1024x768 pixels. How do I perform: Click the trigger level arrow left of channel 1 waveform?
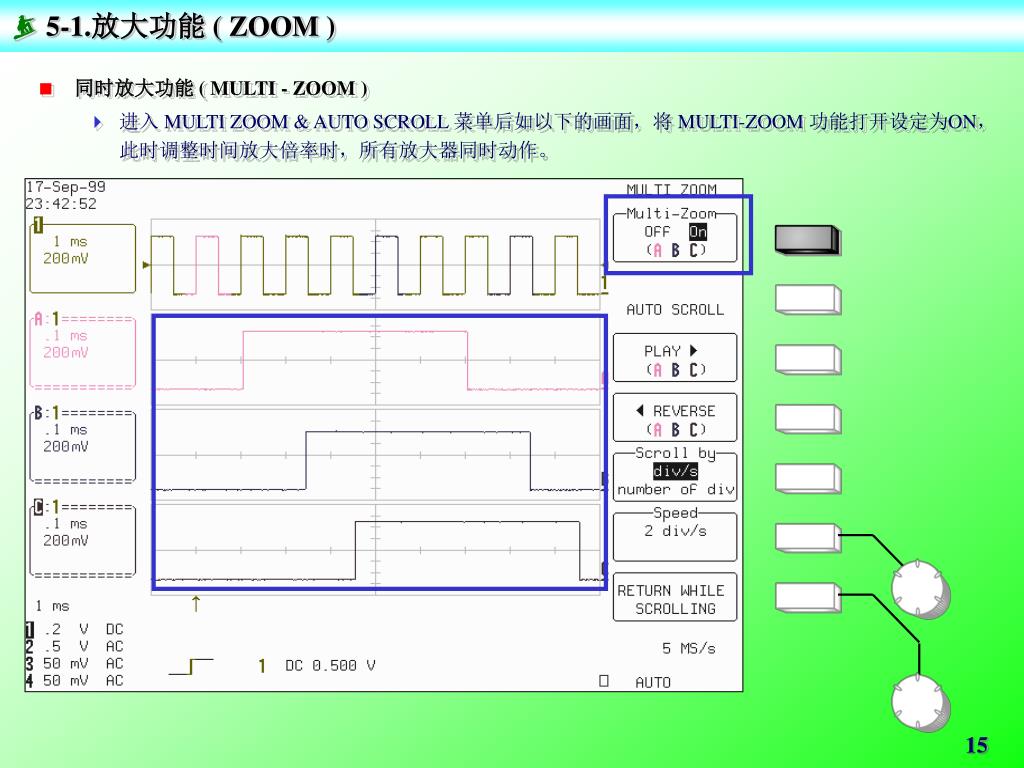tap(146, 265)
